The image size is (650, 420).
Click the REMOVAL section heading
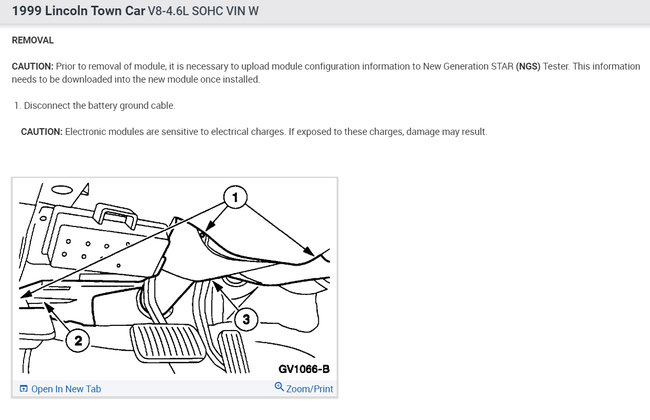click(x=33, y=40)
